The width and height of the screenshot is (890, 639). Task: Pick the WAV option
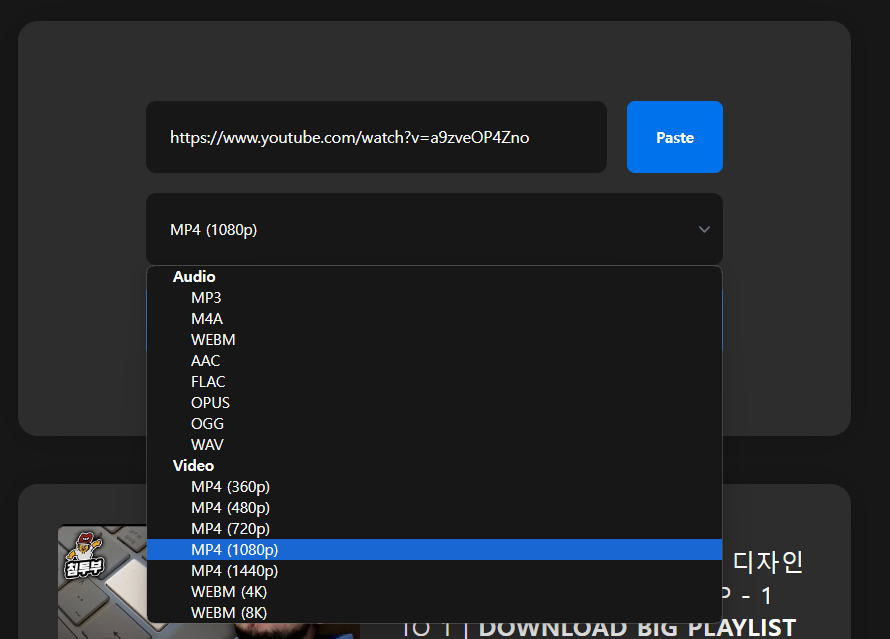(x=434, y=444)
